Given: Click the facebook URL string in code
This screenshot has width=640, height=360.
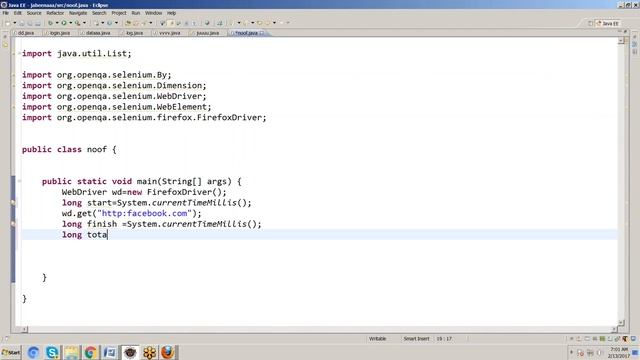Looking at the screenshot, I should tap(144, 213).
